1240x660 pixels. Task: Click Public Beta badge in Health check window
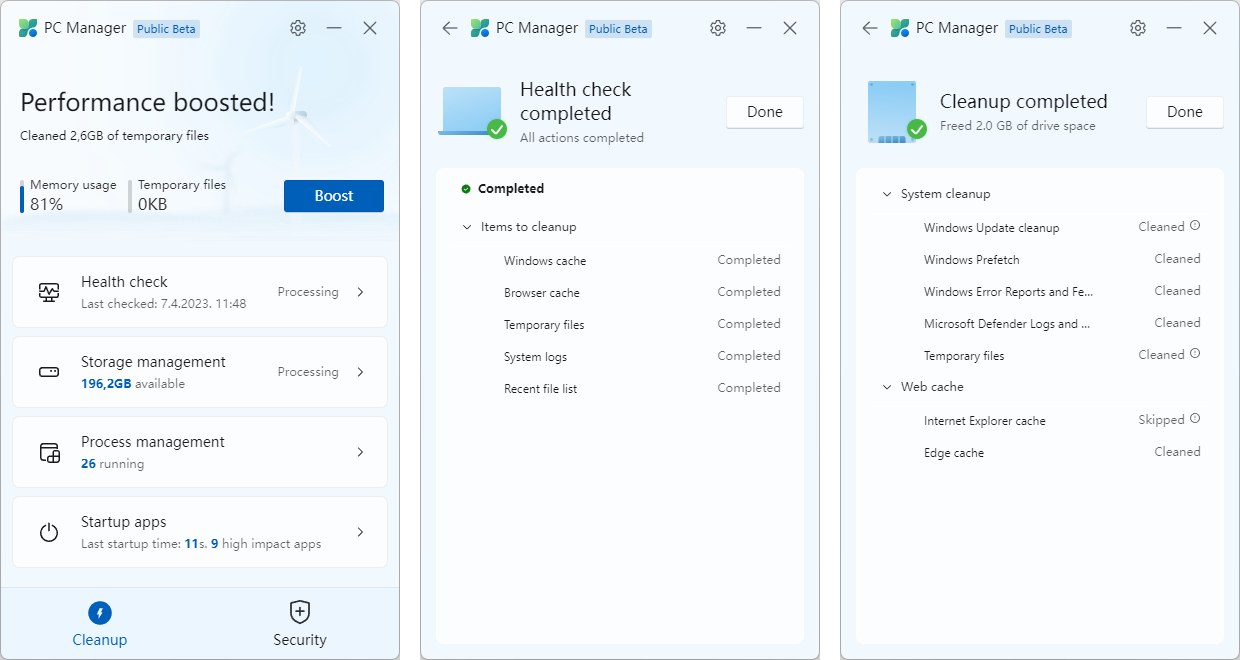[x=619, y=29]
